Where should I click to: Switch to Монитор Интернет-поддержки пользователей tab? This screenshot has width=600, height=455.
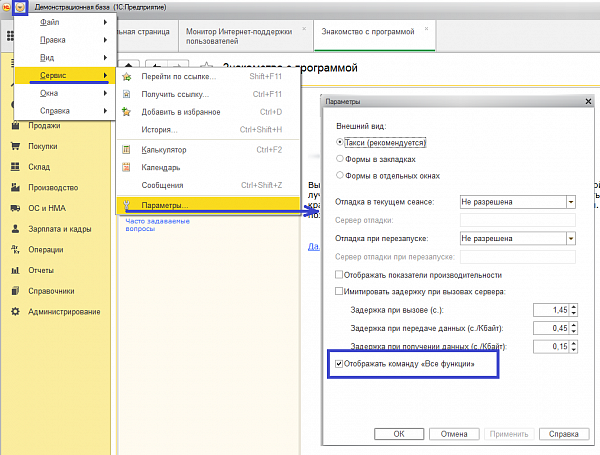245,36
